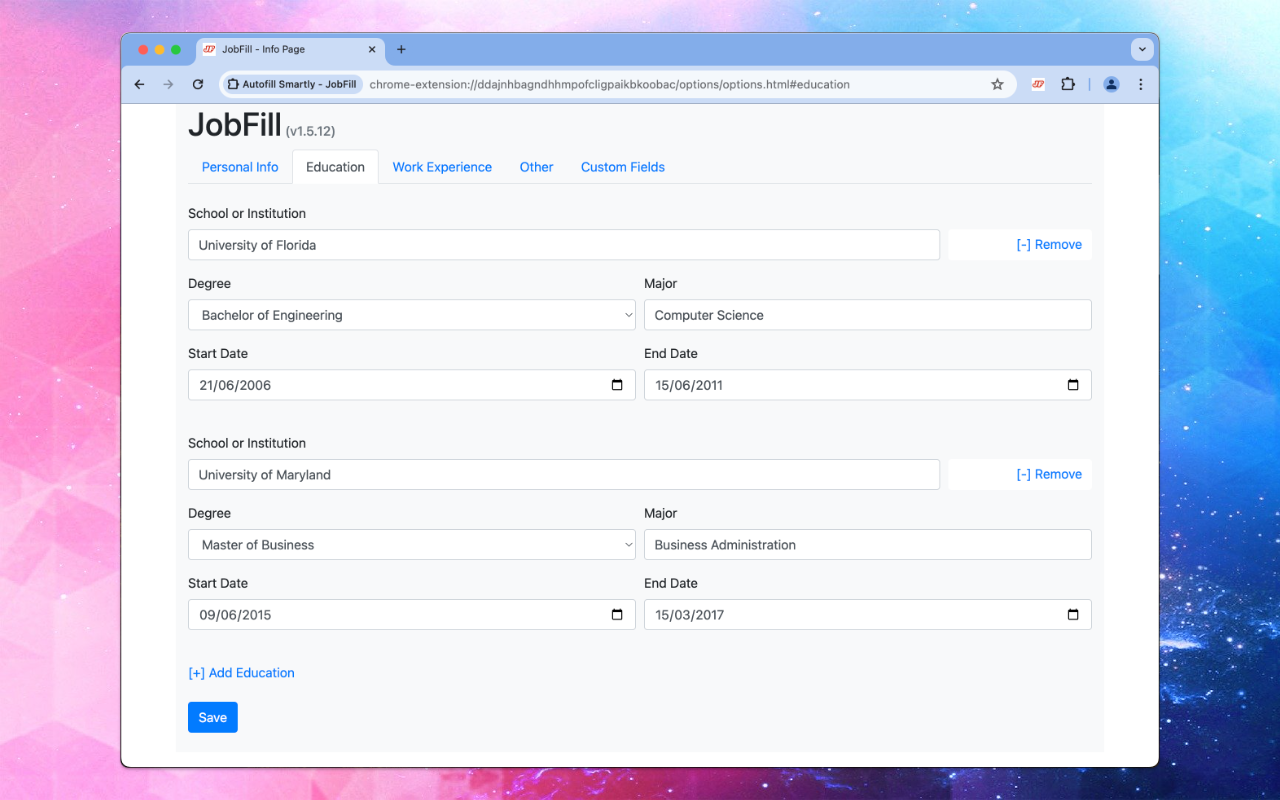Screen dimensions: 1280x800
Task: Click the Save button
Action: point(213,717)
